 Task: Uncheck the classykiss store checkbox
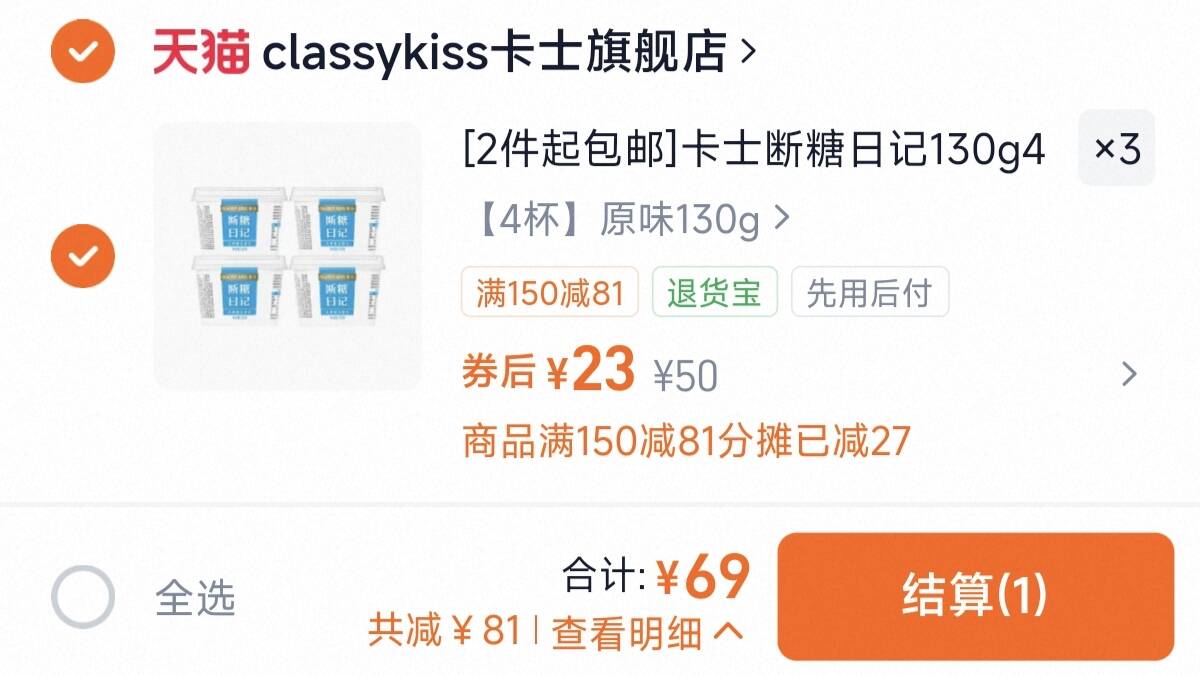(x=83, y=49)
